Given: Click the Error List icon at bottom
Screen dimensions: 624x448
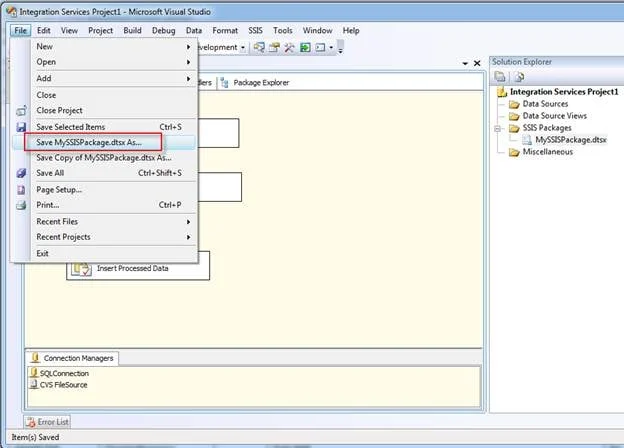Looking at the screenshot, I should [31, 422].
